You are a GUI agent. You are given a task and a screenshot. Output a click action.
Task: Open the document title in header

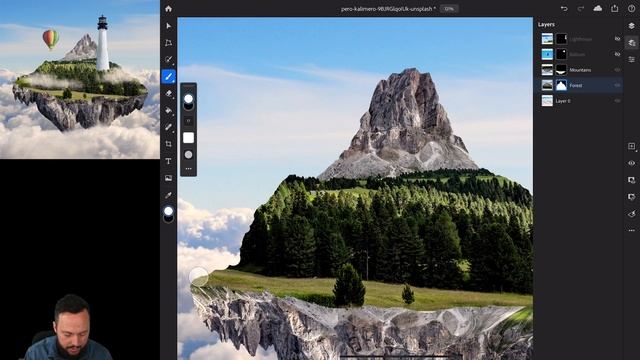(x=388, y=9)
